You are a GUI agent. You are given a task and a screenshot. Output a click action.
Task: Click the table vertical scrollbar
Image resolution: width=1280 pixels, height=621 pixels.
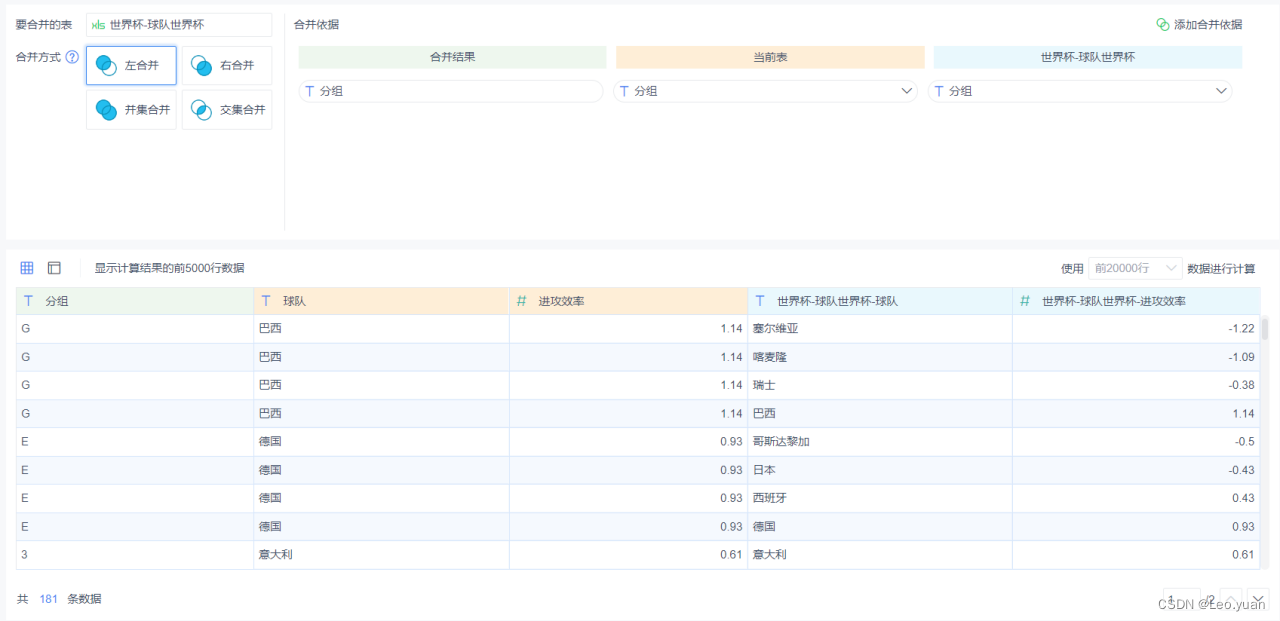1265,329
